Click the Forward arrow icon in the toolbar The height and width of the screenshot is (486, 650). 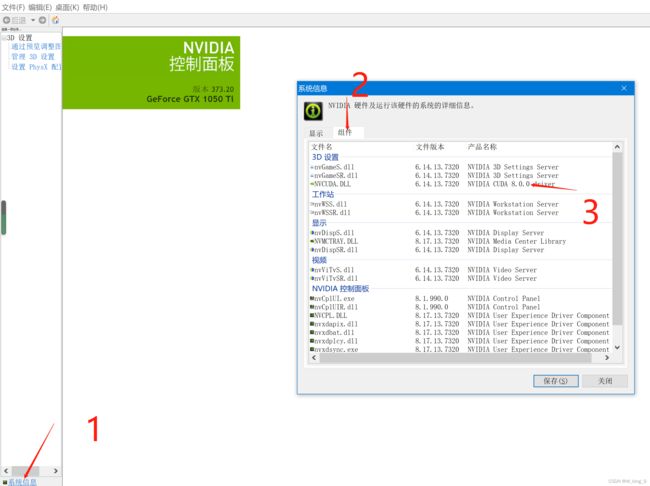tap(42, 20)
